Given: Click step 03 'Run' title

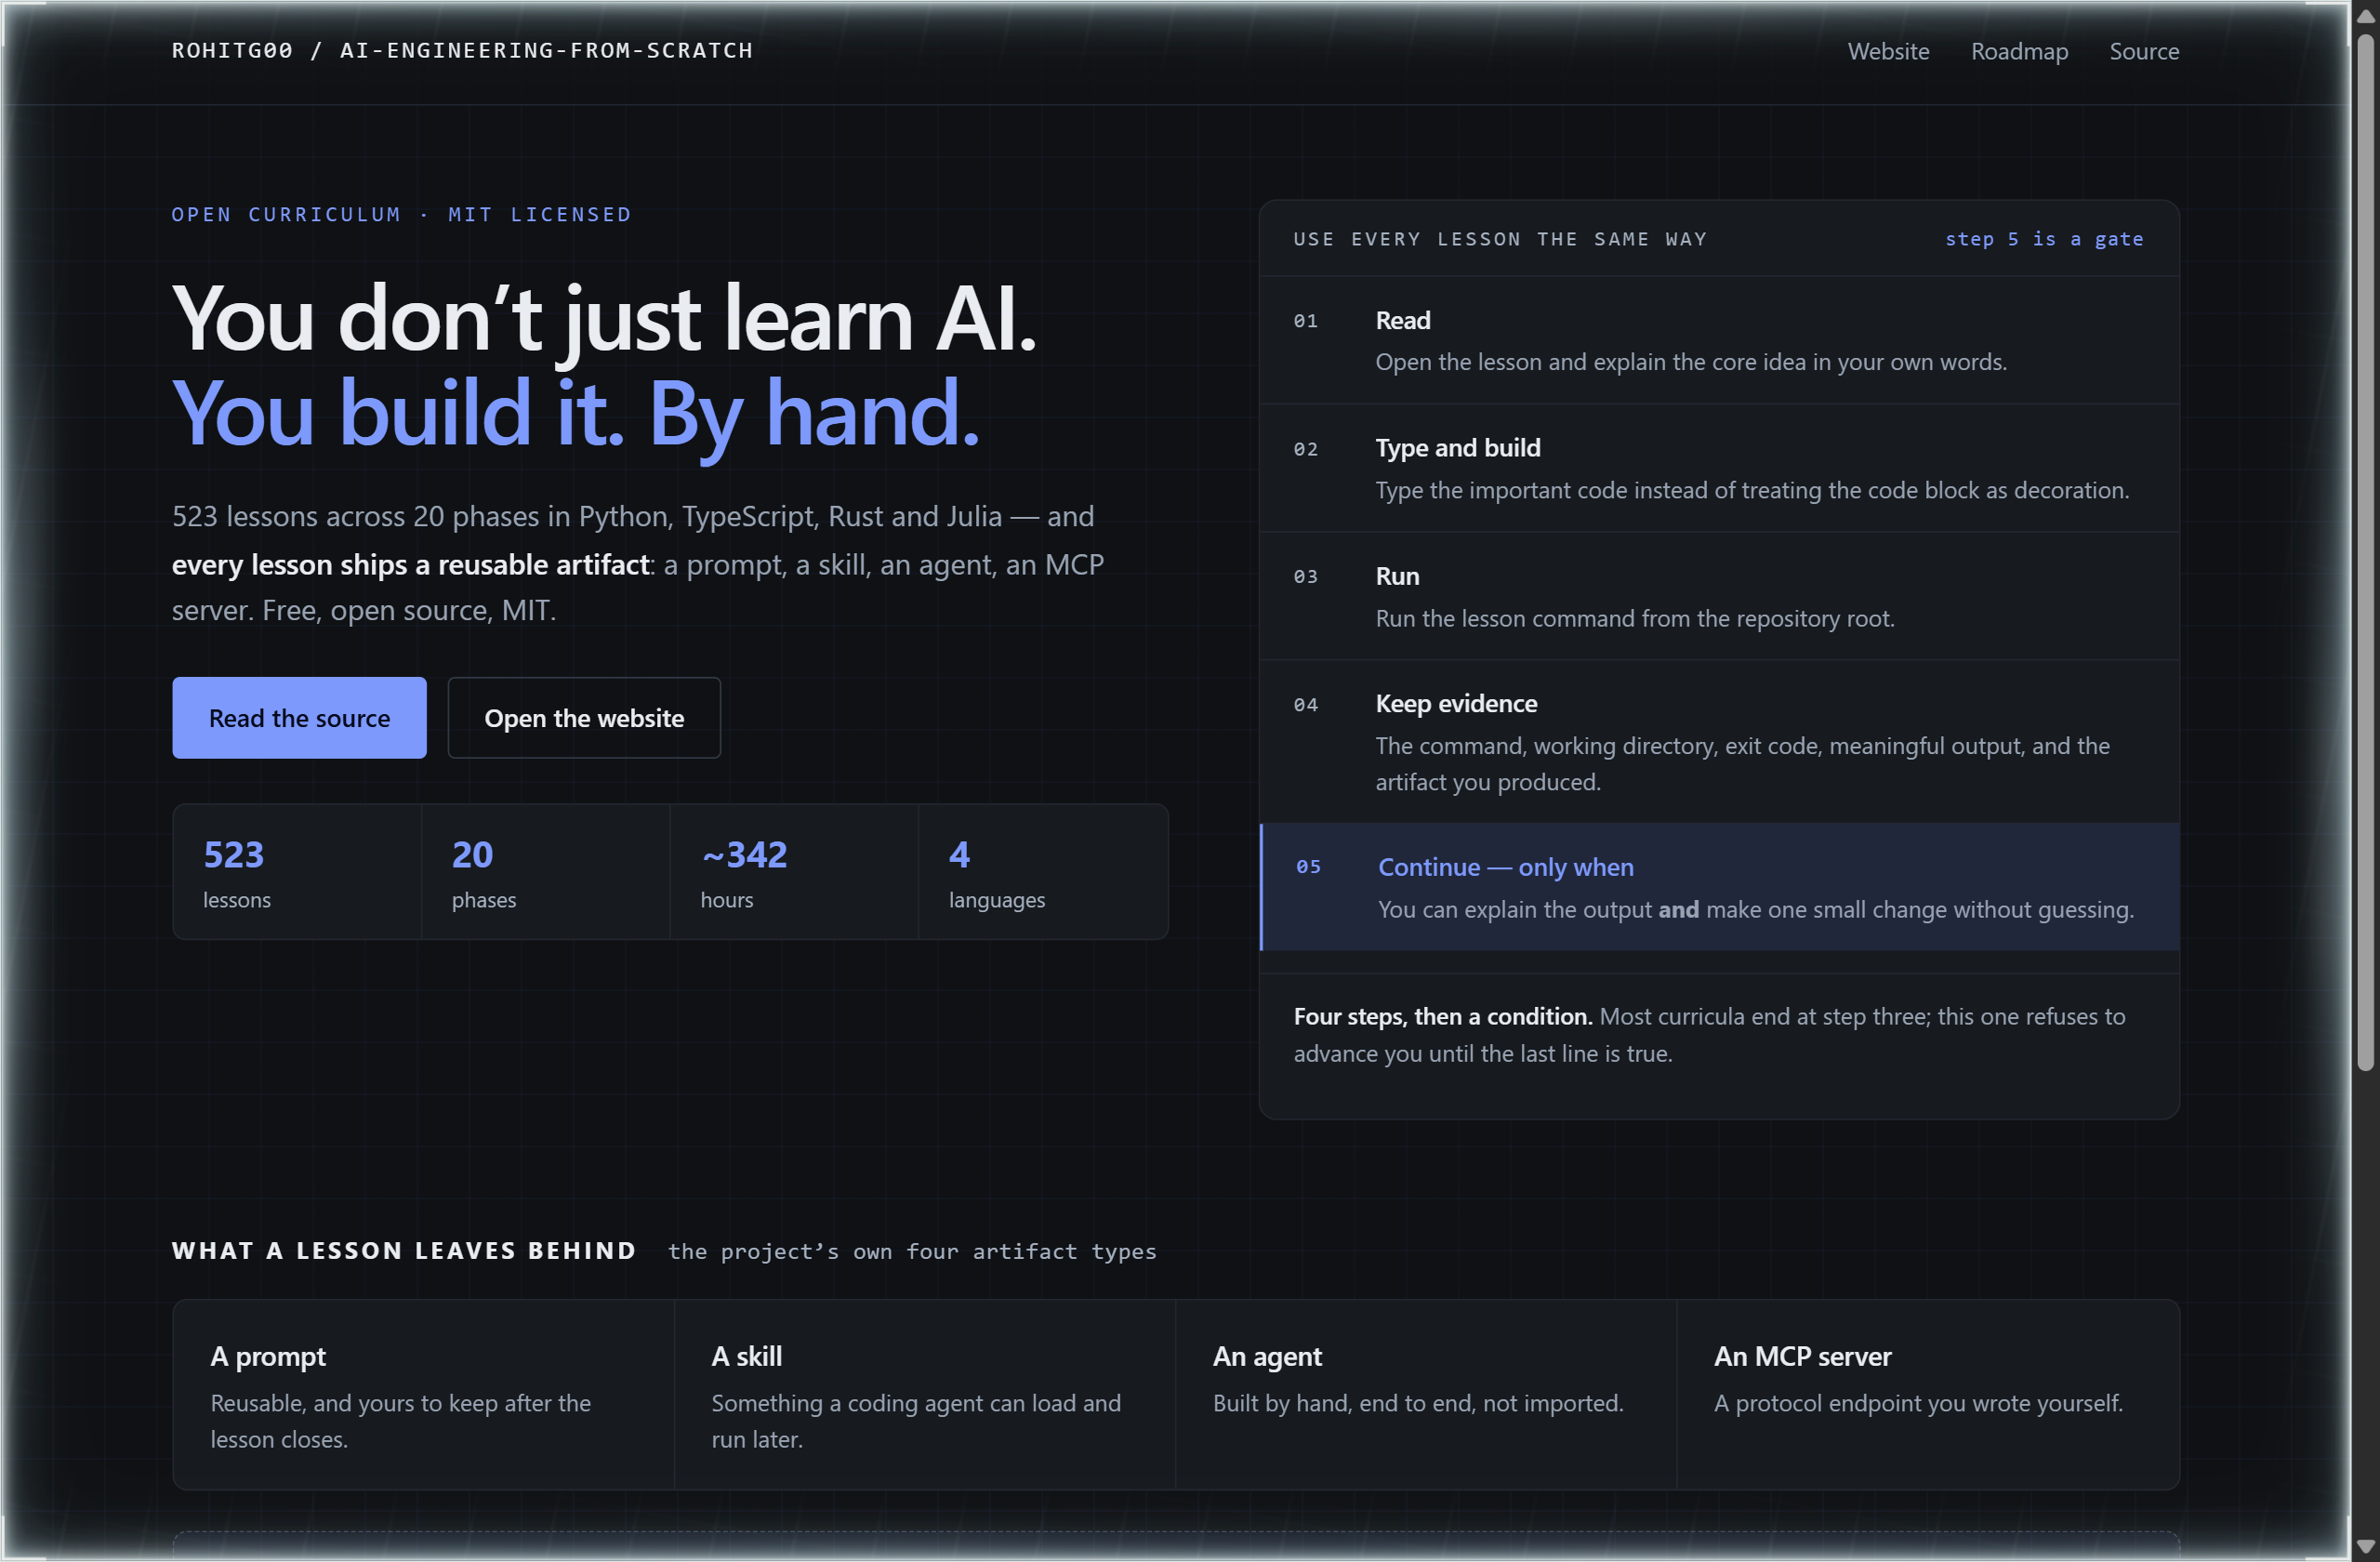Looking at the screenshot, I should coord(1397,576).
